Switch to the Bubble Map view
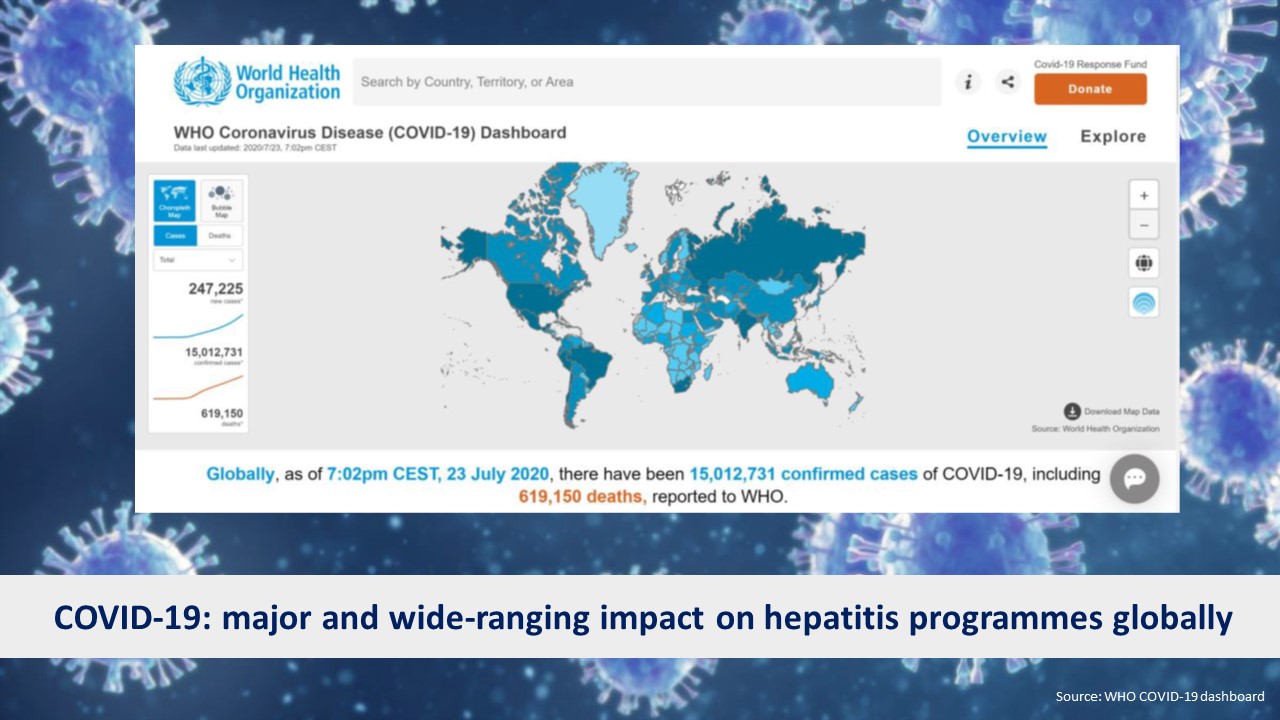This screenshot has width=1280, height=720. click(221, 201)
